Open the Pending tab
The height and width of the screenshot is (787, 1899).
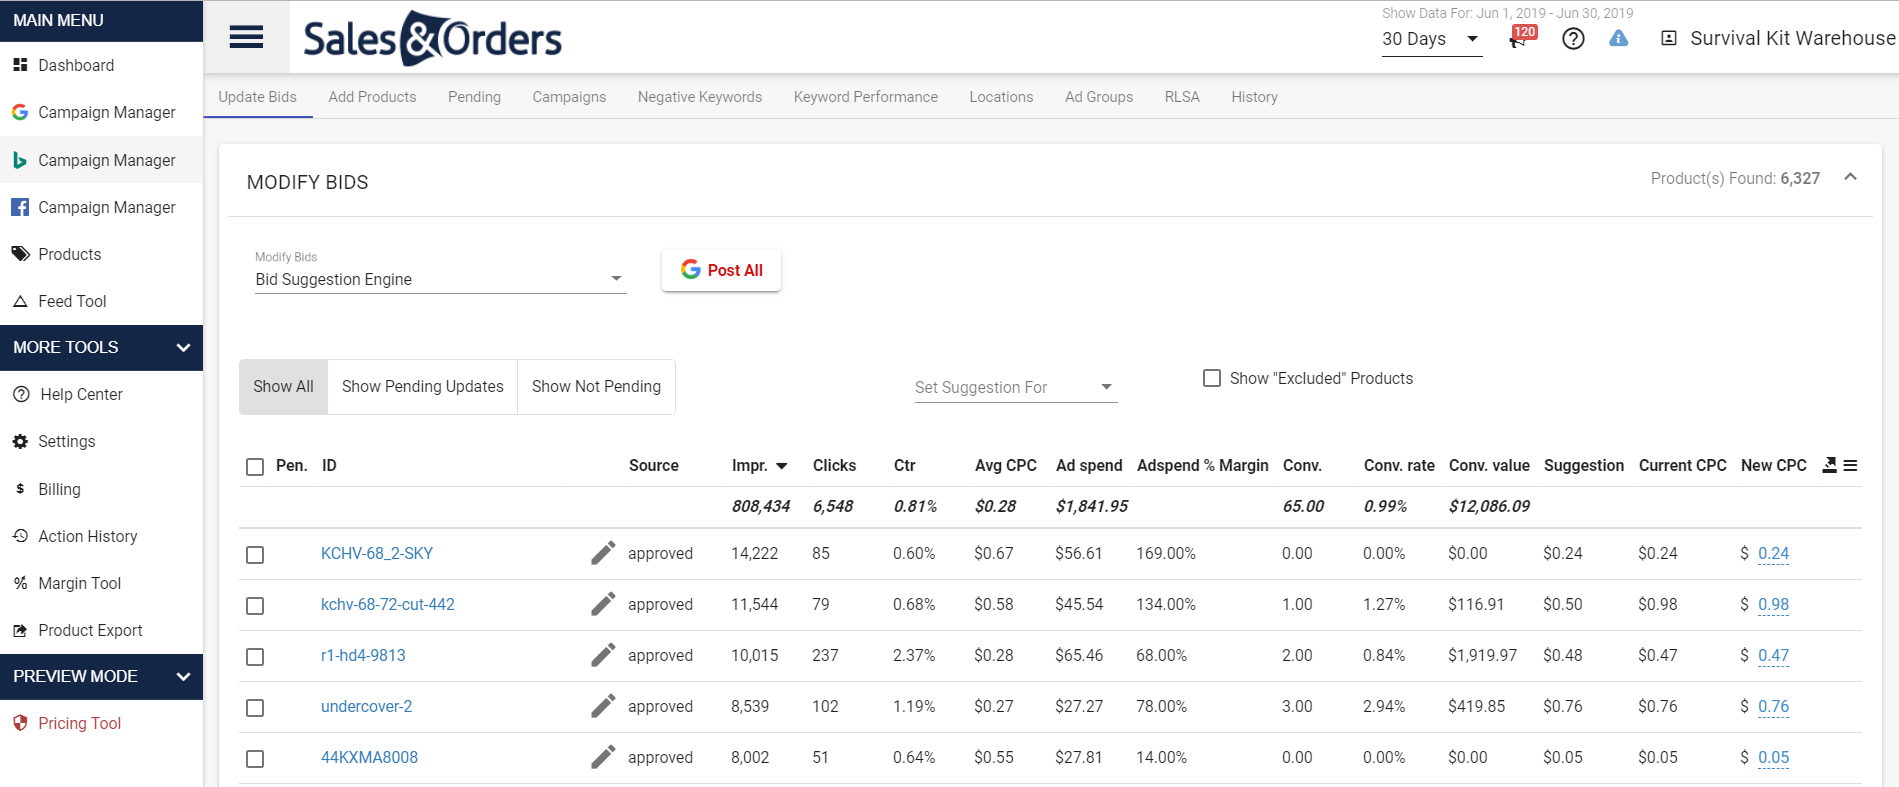(x=474, y=97)
